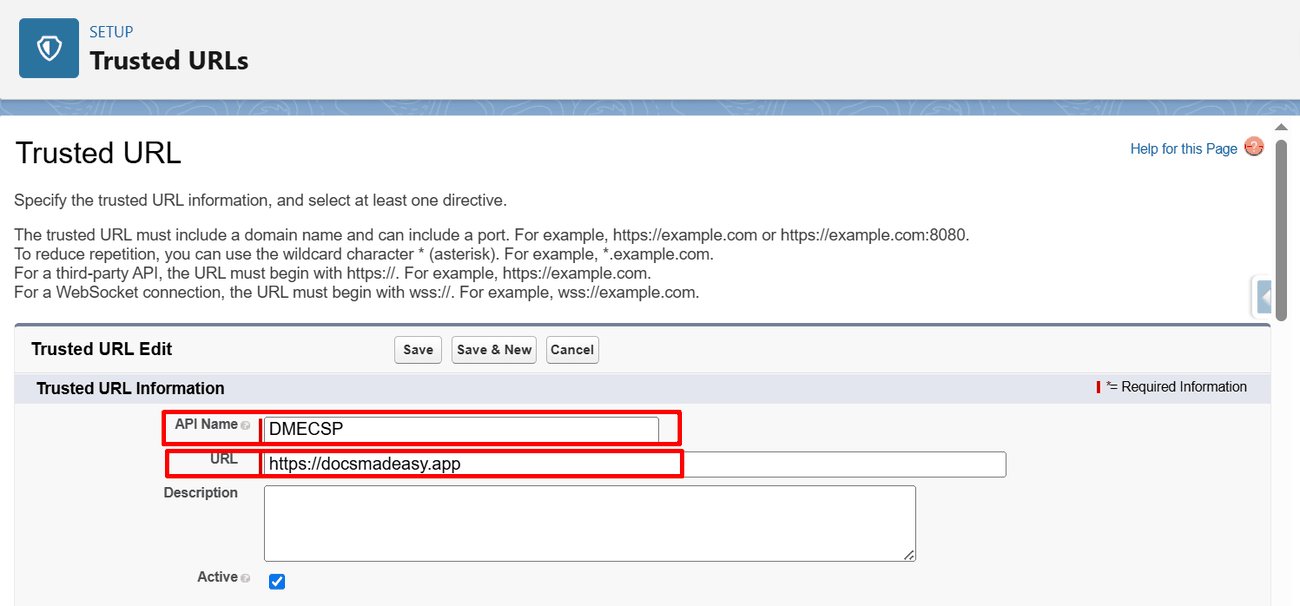Screen dimensions: 1300x606
Task: Expand the collapsed side panel arrow
Action: click(1262, 298)
